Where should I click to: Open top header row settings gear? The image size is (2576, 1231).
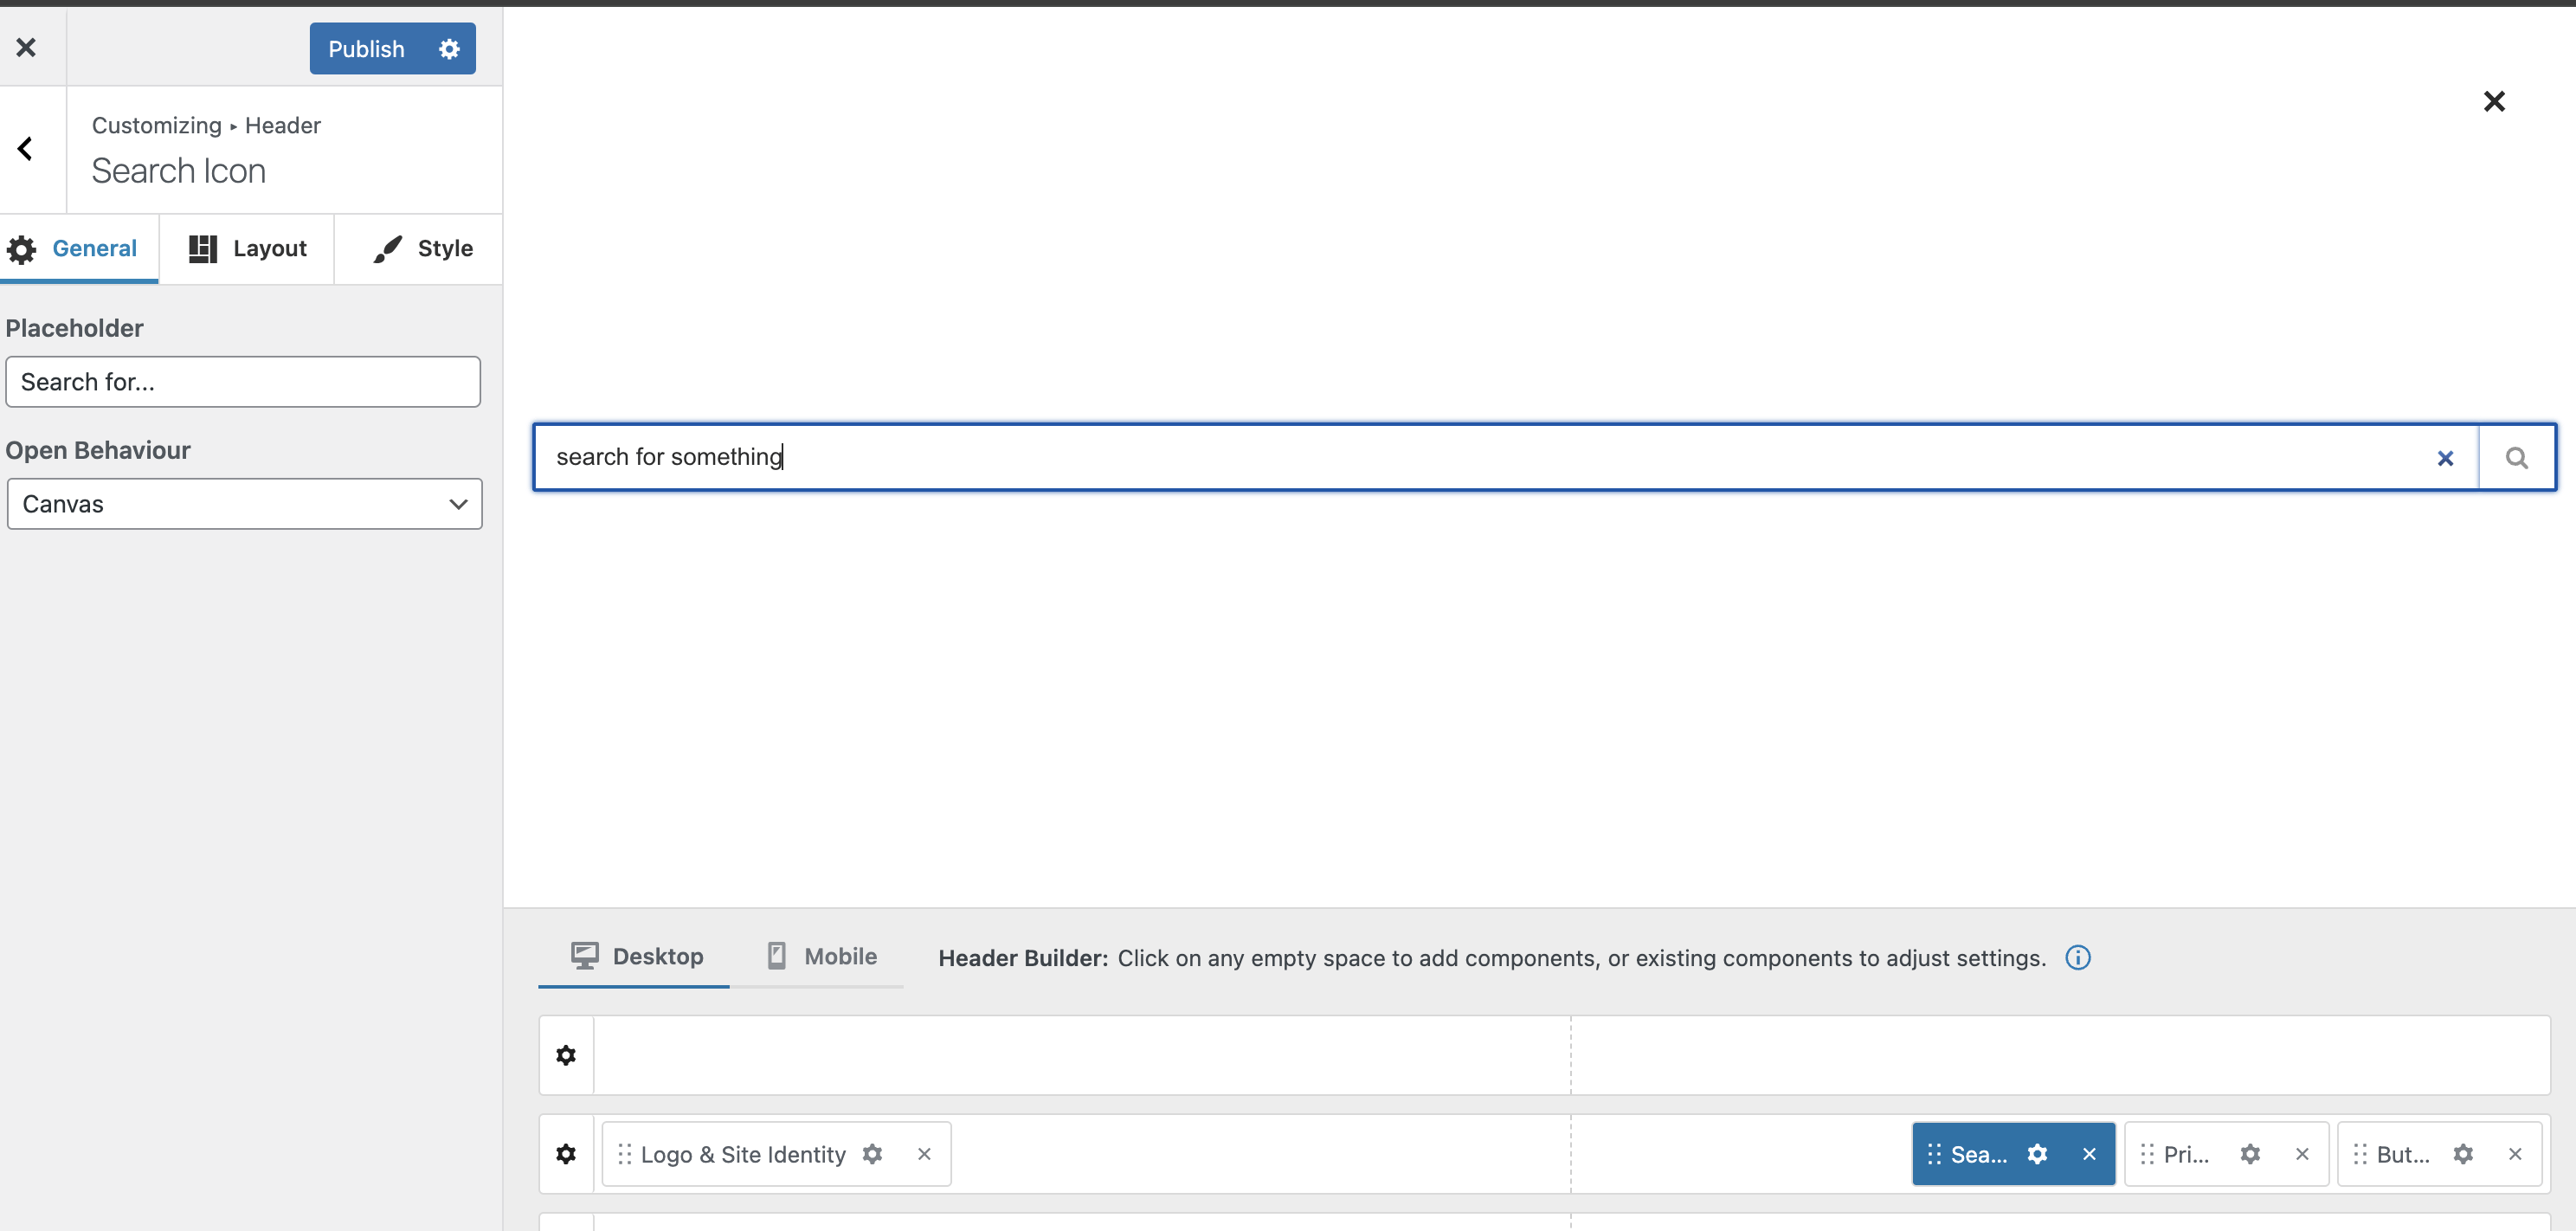tap(566, 1055)
